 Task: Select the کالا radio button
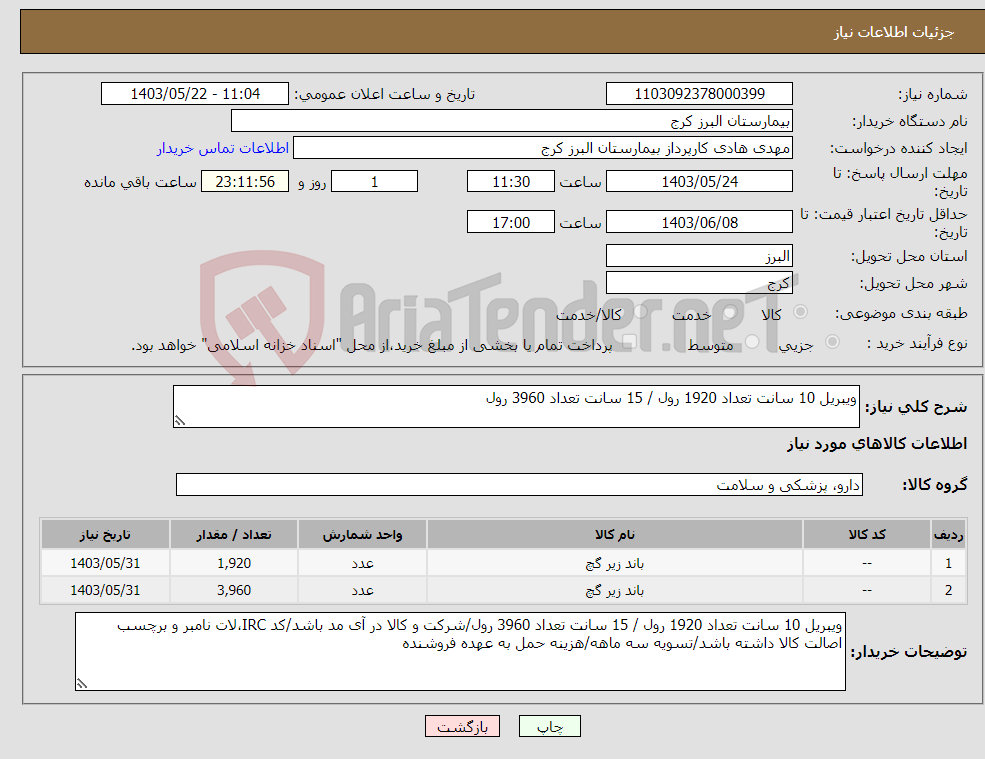[800, 312]
